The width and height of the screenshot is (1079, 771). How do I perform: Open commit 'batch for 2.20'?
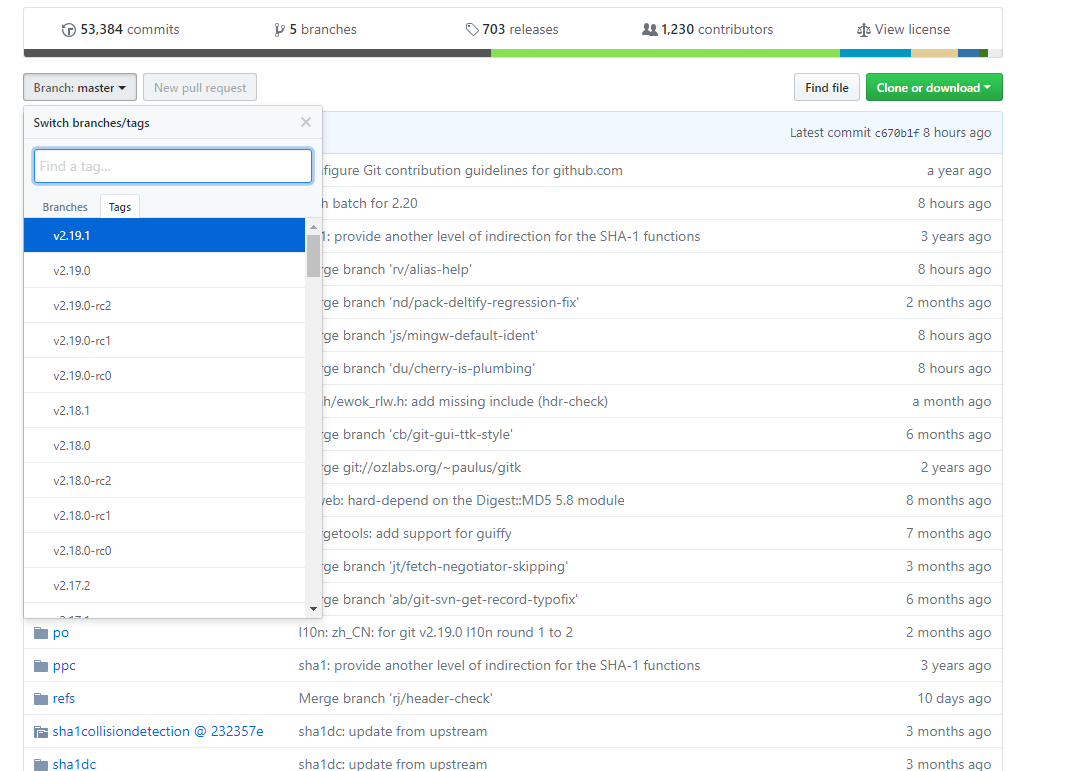coord(370,204)
